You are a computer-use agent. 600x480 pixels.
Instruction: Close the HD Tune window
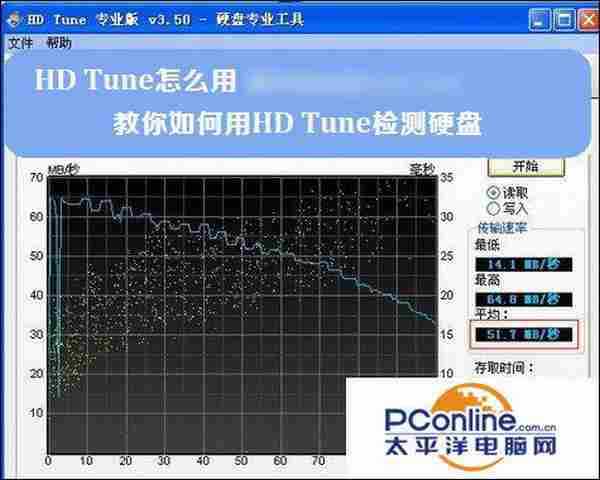coord(589,19)
